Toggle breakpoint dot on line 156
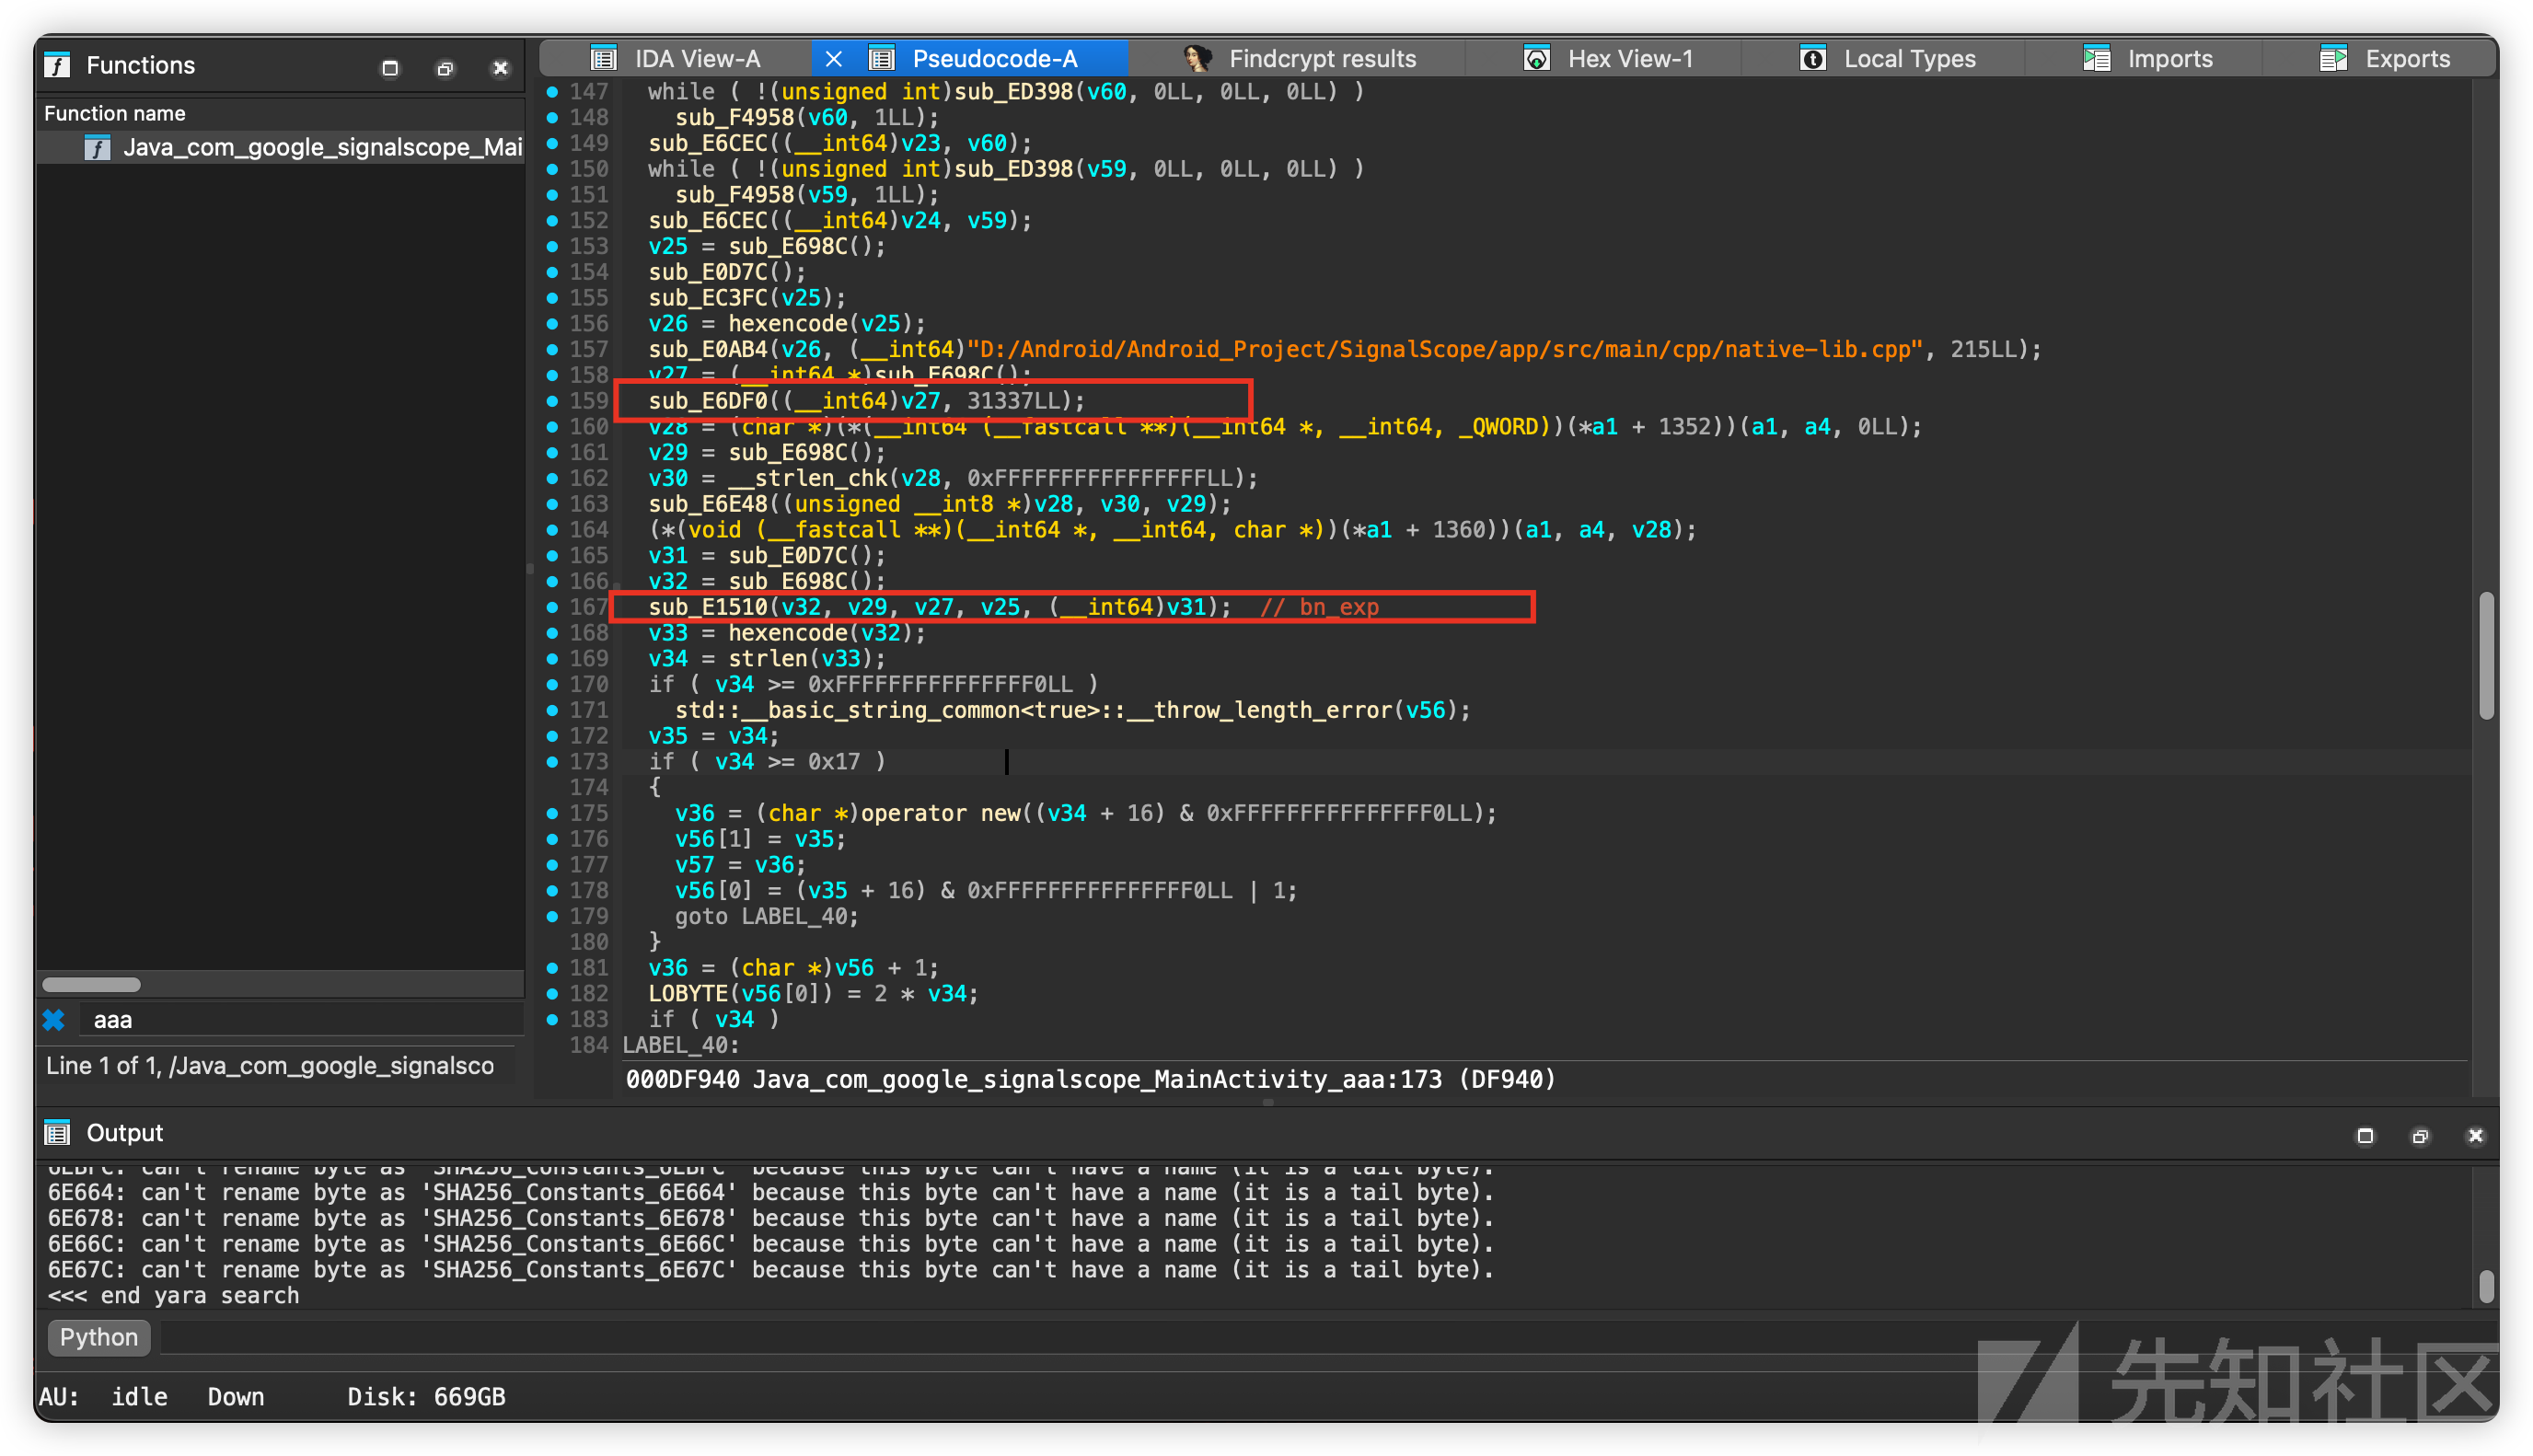2533x1456 pixels. pos(552,324)
